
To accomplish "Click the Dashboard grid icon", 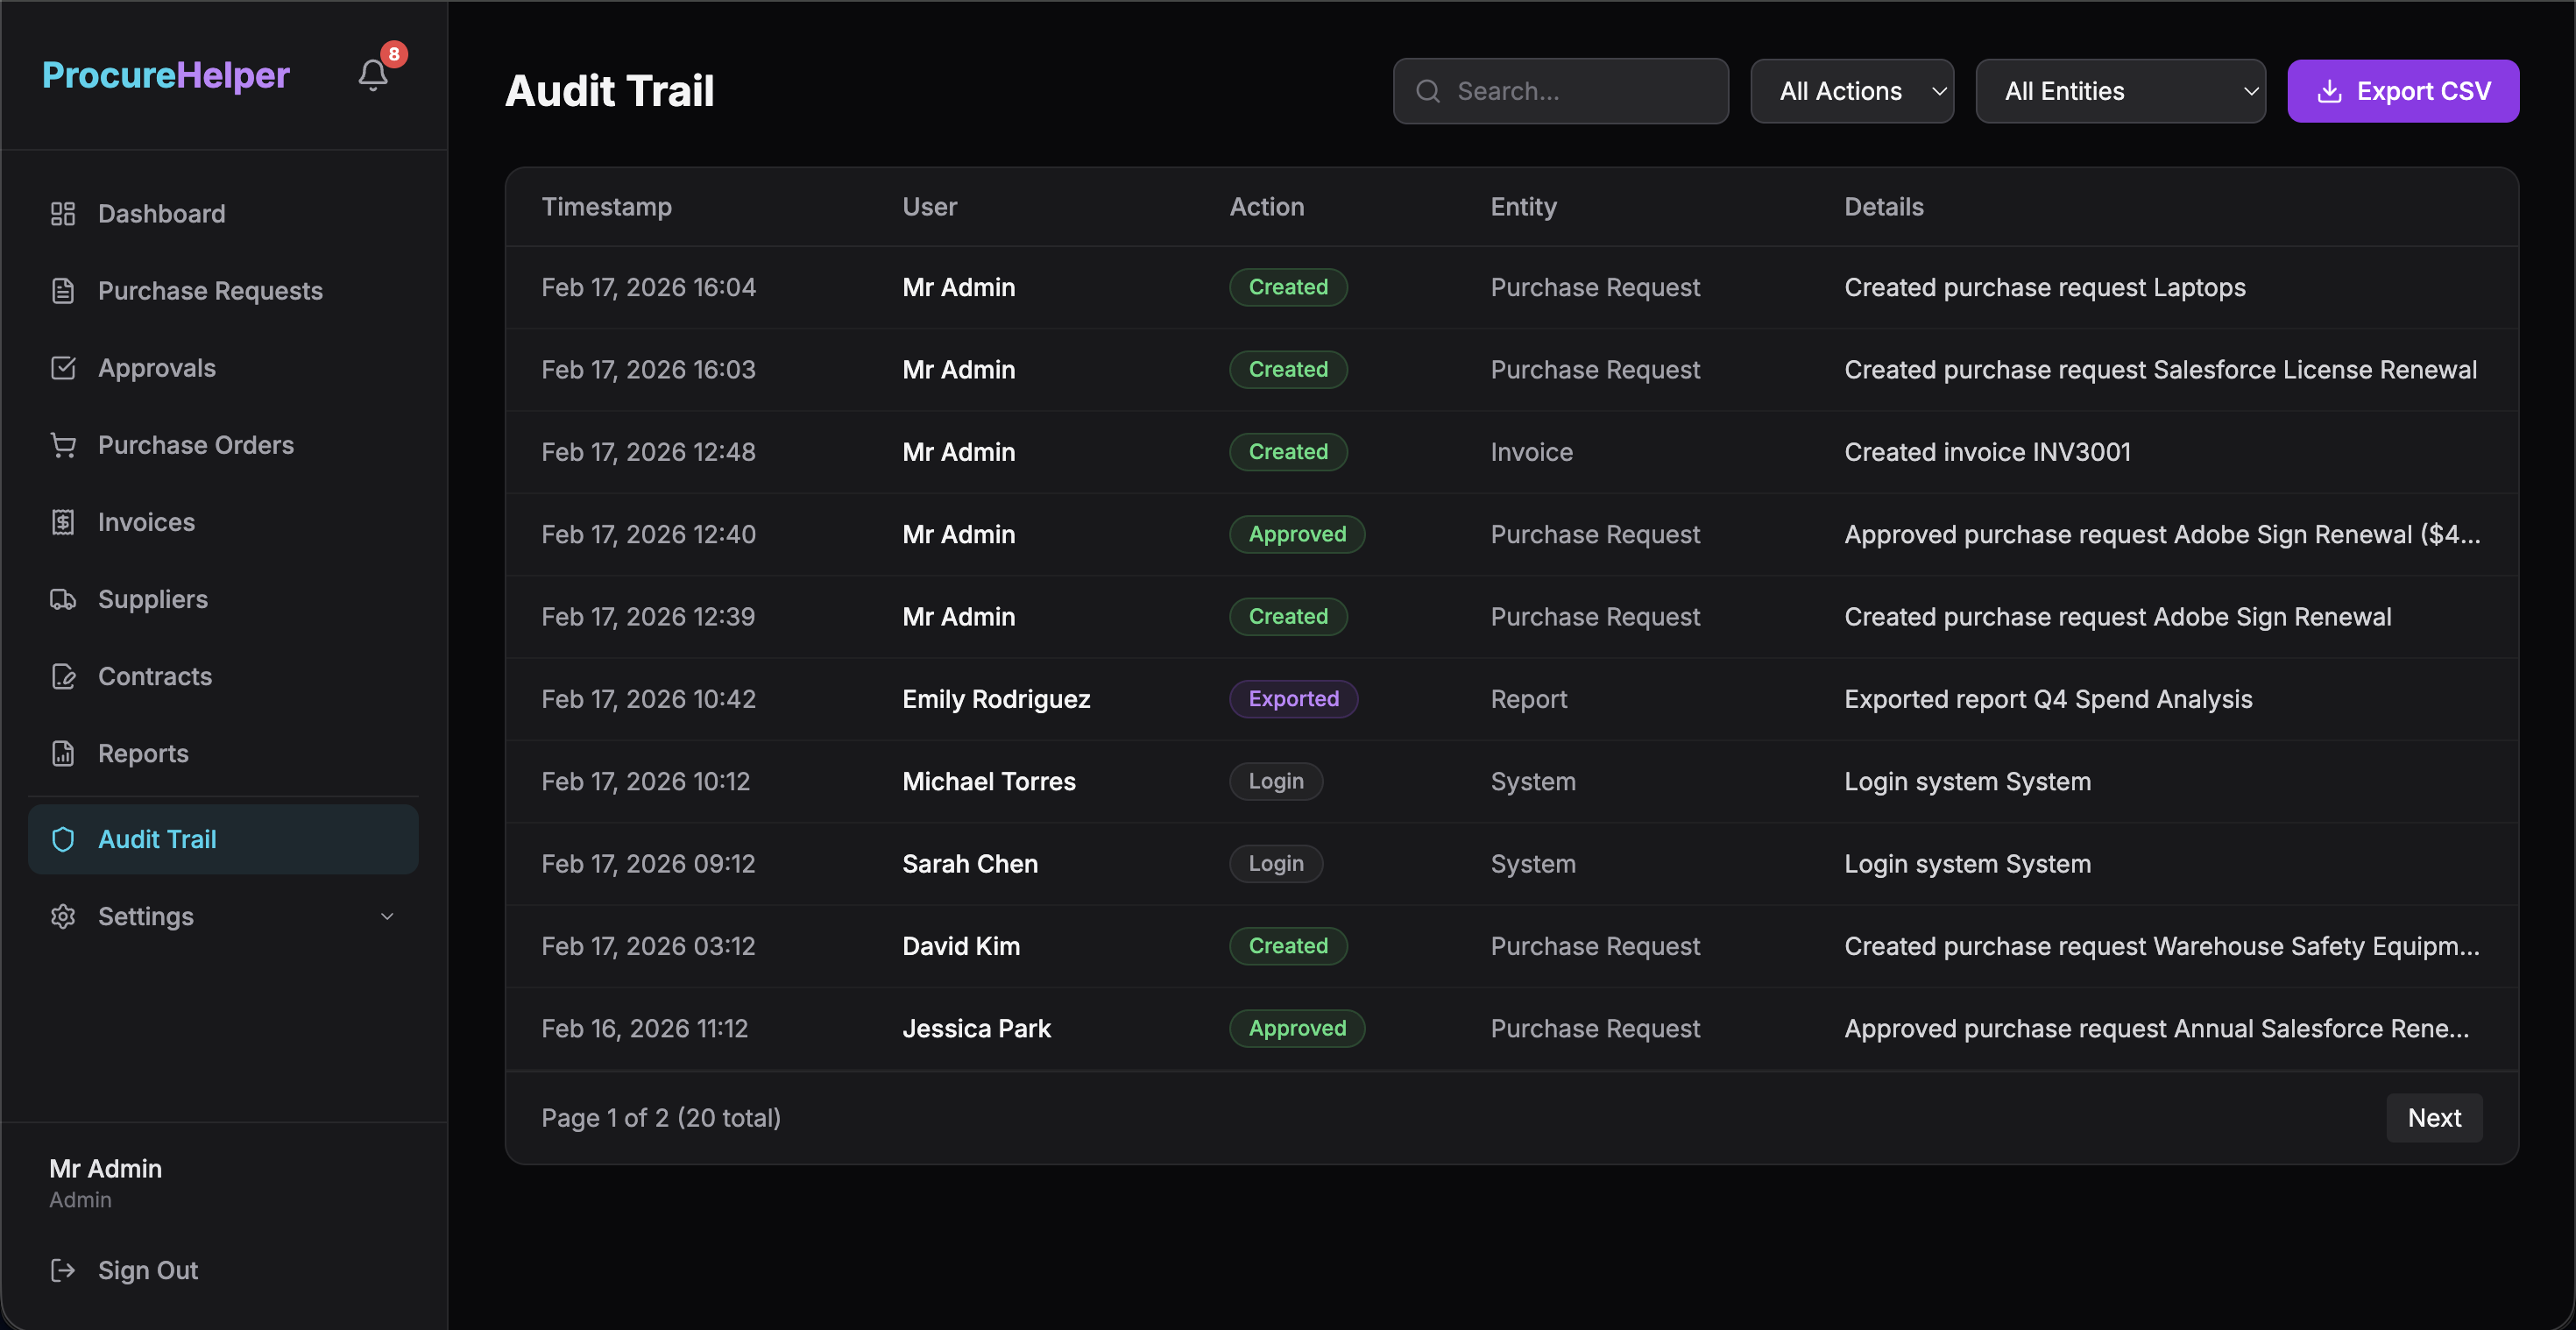I will (x=63, y=213).
